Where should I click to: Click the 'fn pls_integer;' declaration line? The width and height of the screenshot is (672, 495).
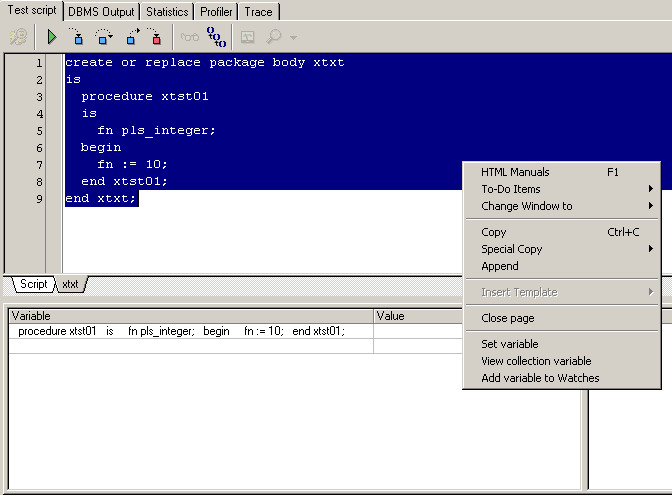tap(156, 130)
